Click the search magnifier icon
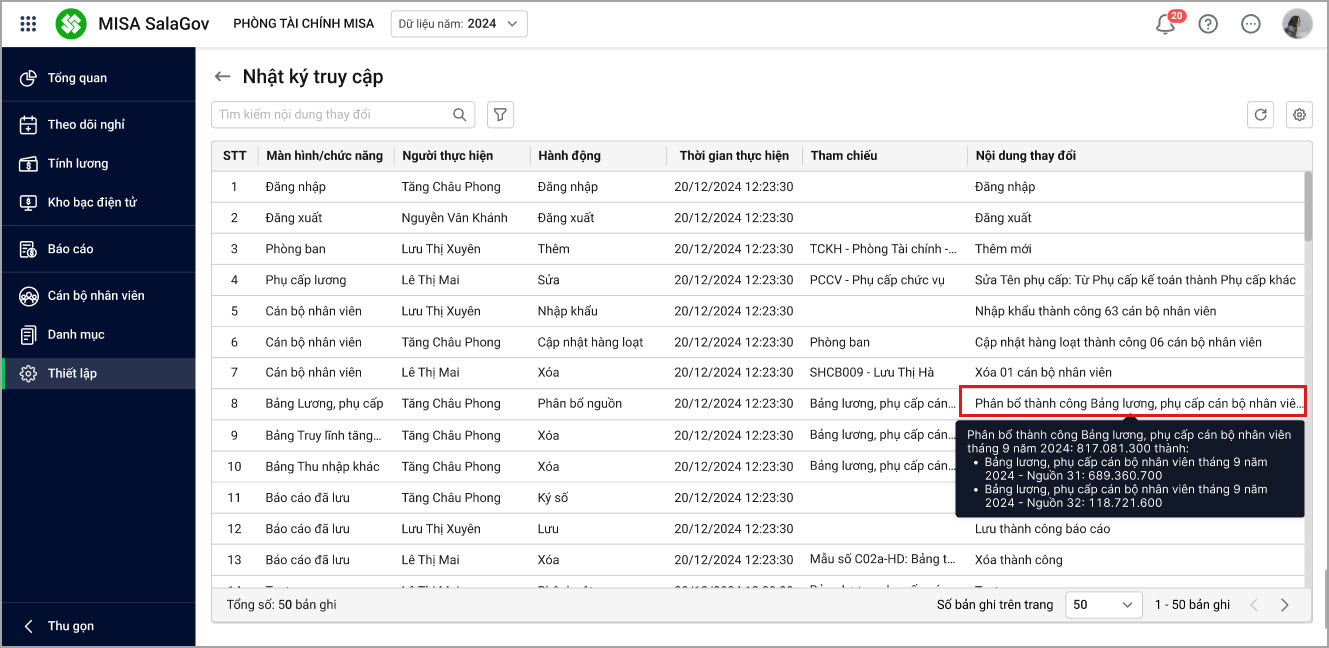 [460, 115]
